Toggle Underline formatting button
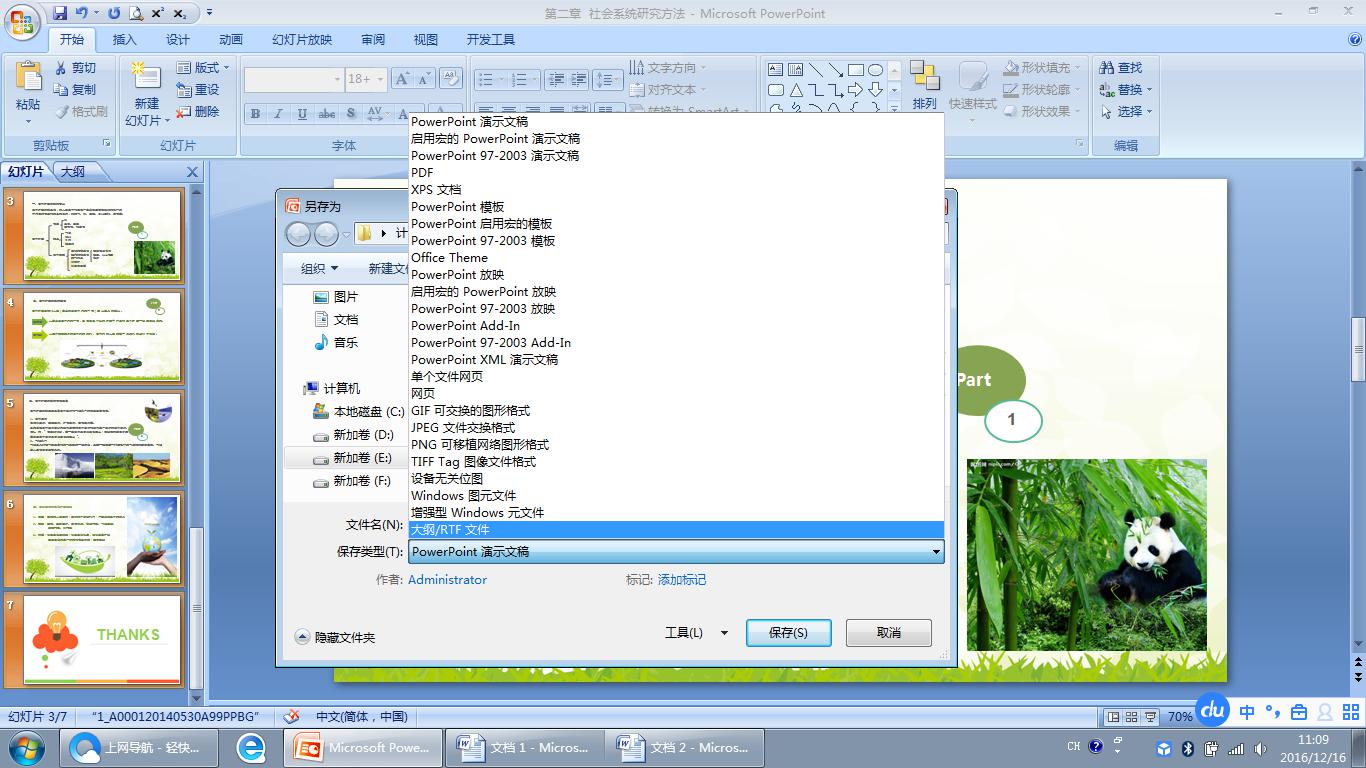Viewport: 1366px width, 768px height. coord(302,113)
